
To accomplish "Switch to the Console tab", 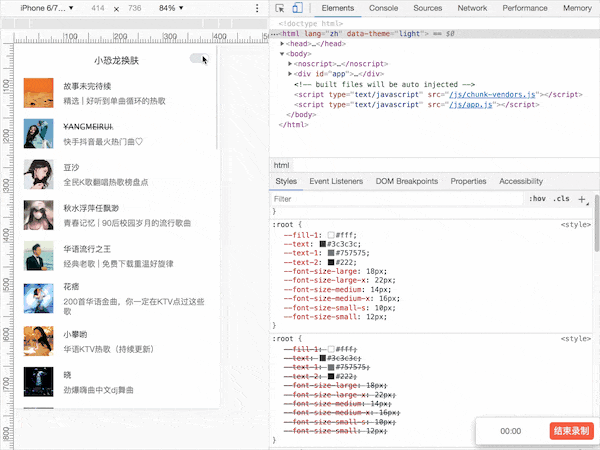I will pyautogui.click(x=383, y=8).
